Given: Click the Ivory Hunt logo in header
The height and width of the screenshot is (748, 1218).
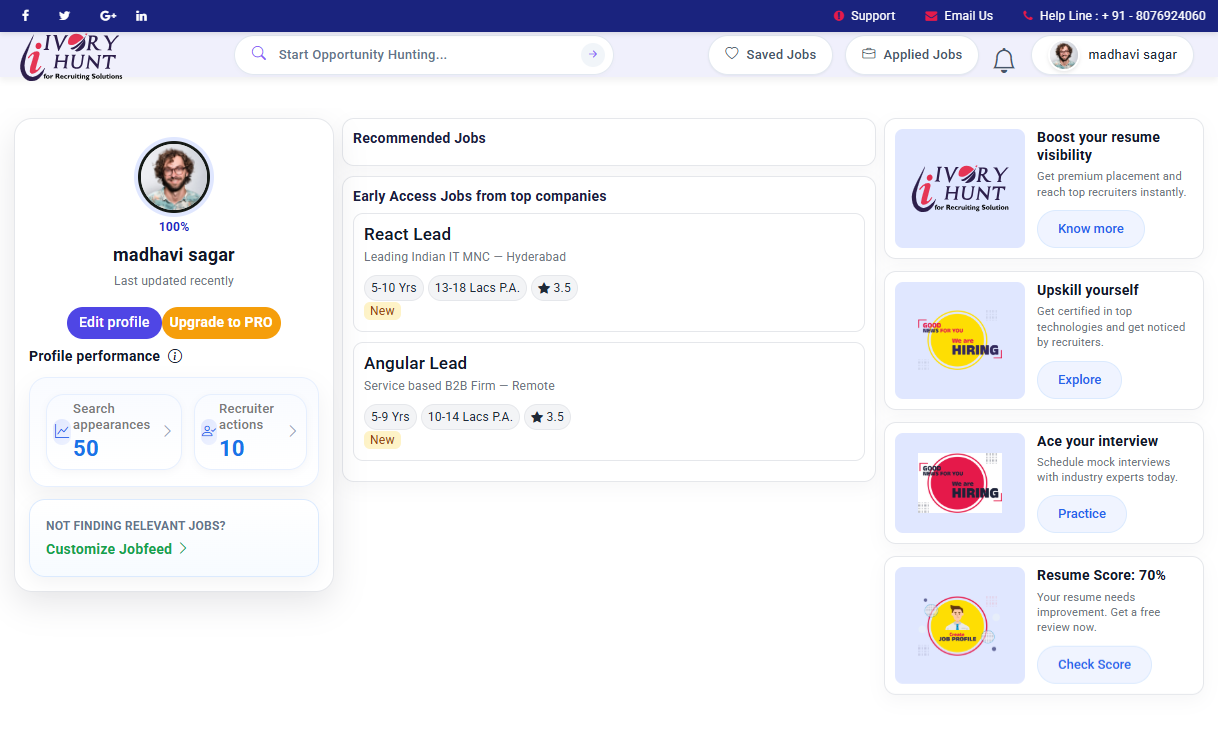Looking at the screenshot, I should (71, 56).
